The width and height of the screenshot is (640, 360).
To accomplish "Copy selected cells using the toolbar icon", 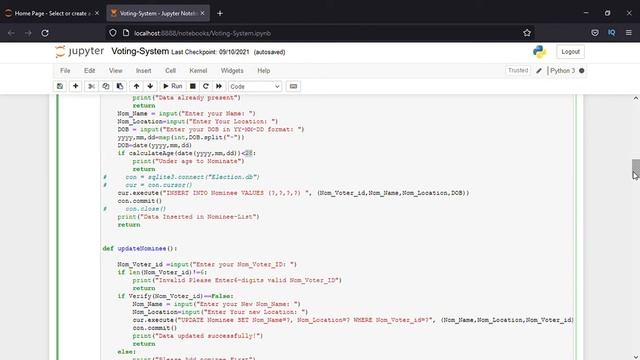I will (x=106, y=86).
